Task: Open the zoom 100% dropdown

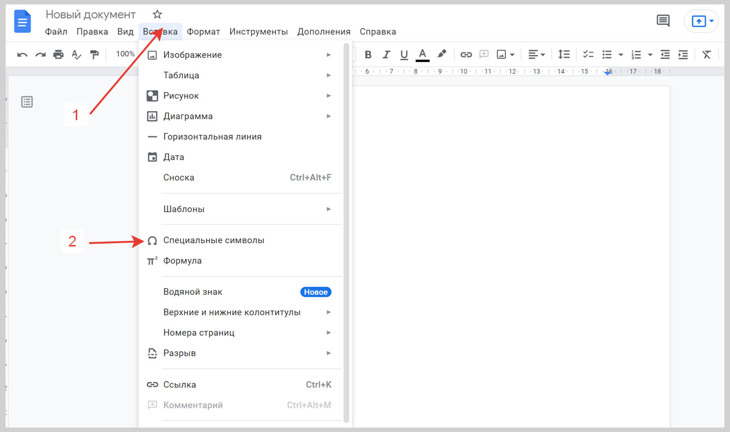Action: point(125,54)
